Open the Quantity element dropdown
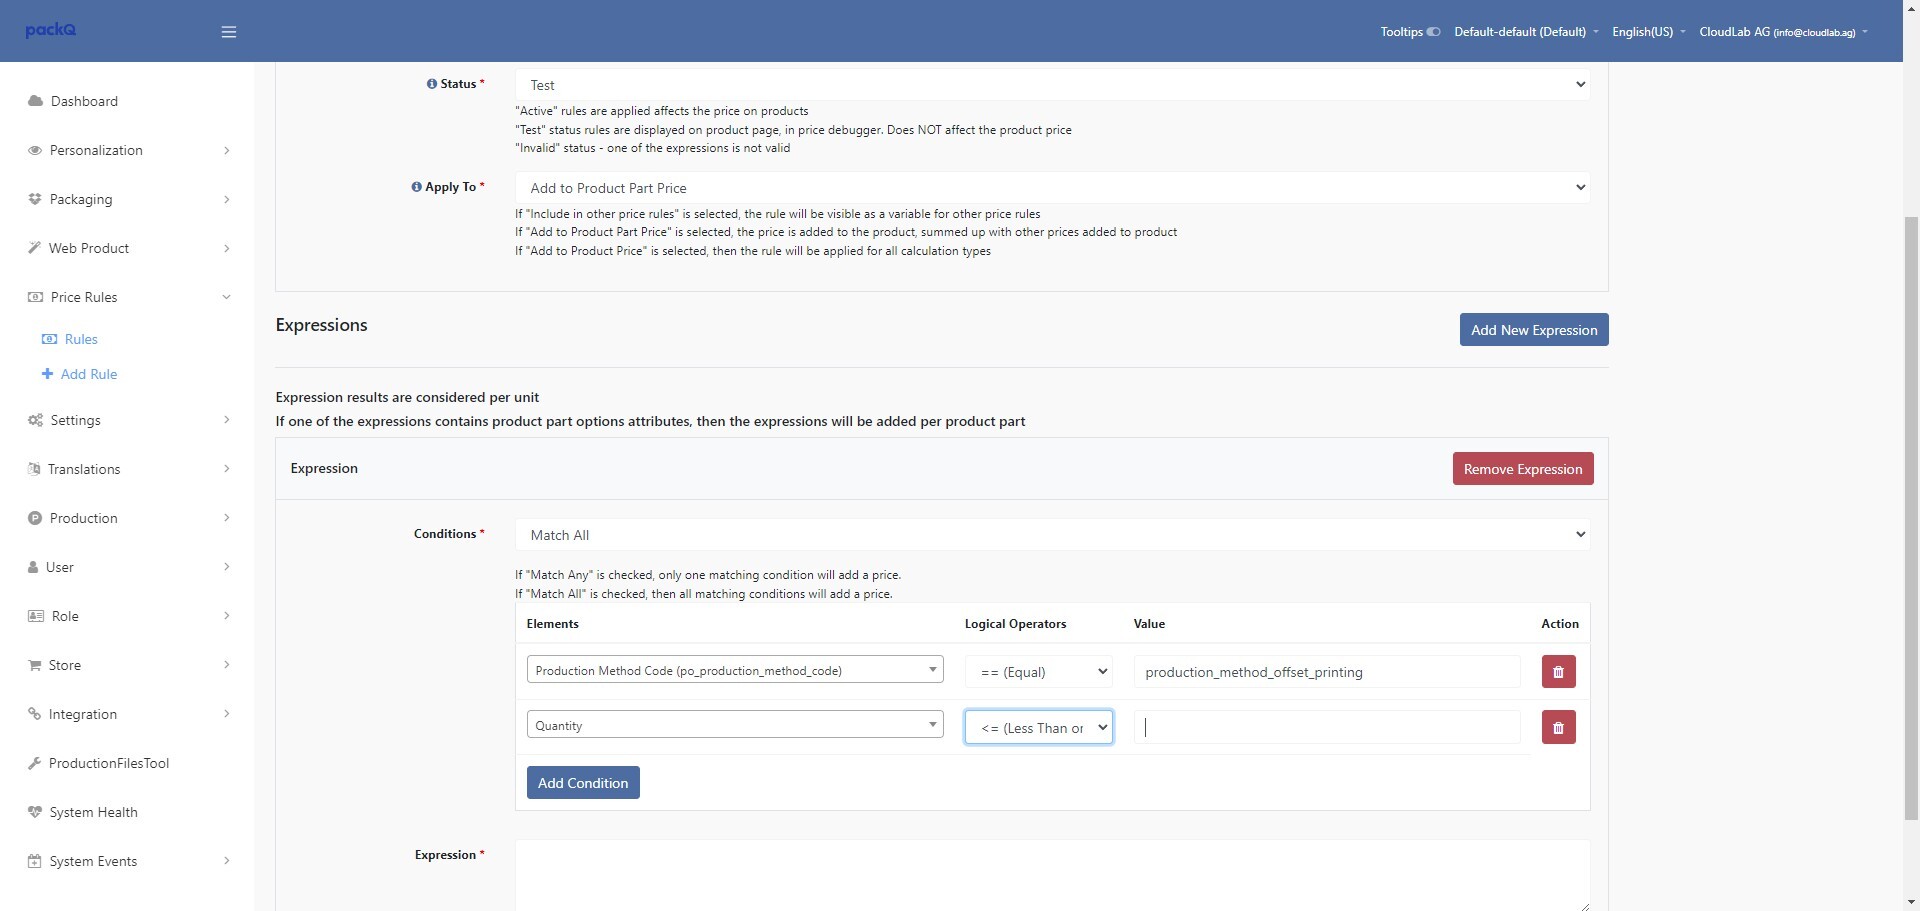This screenshot has height=911, width=1920. pos(735,725)
